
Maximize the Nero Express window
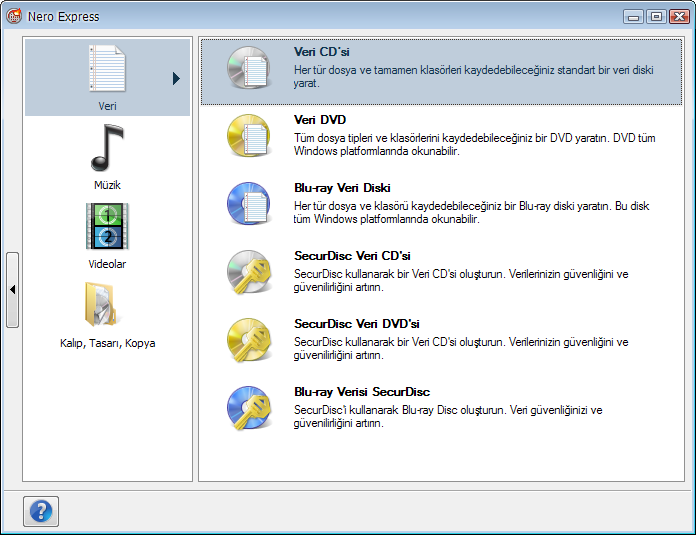pos(656,16)
